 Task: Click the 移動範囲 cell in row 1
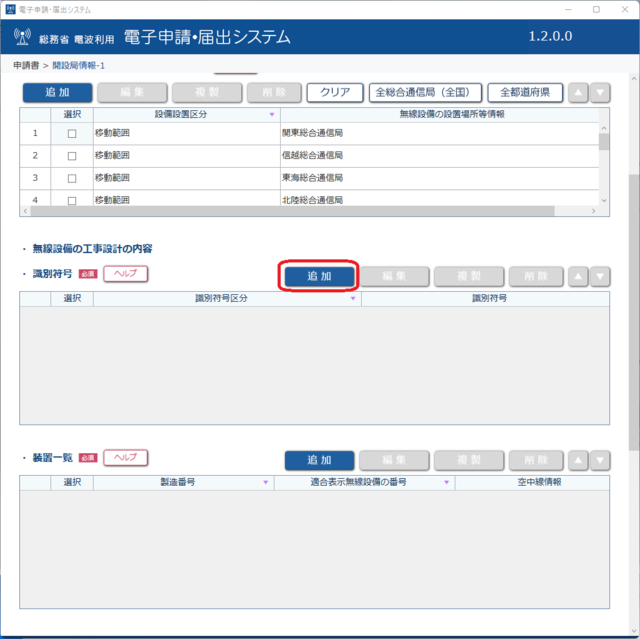tap(187, 133)
